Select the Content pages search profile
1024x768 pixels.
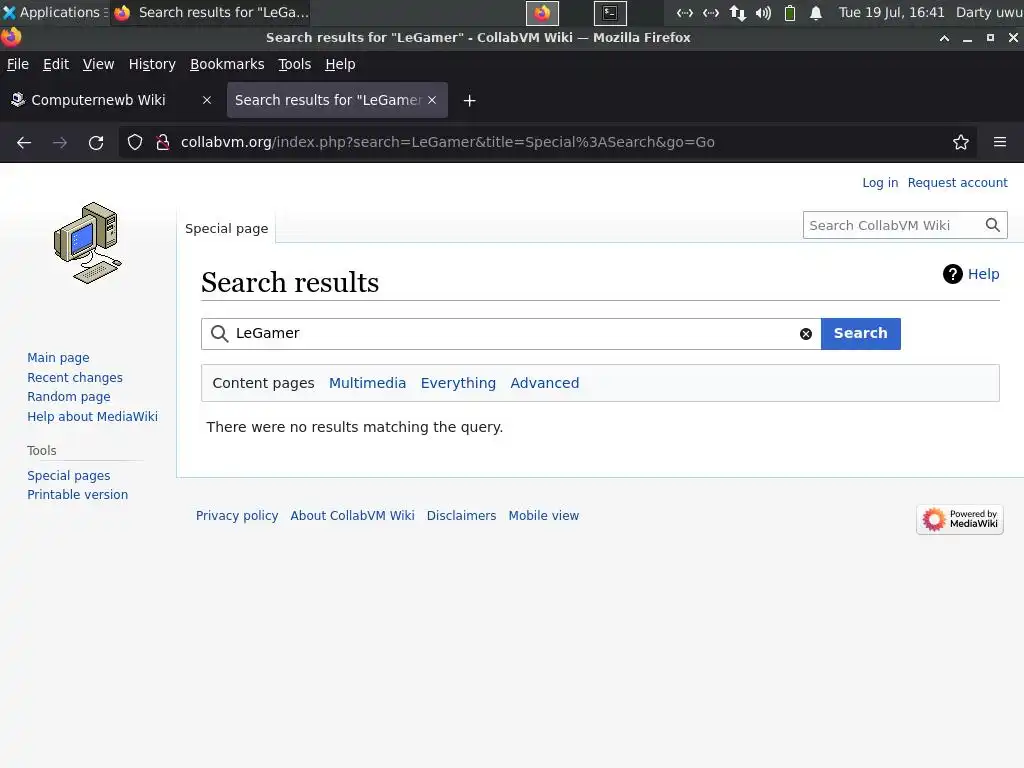click(263, 383)
